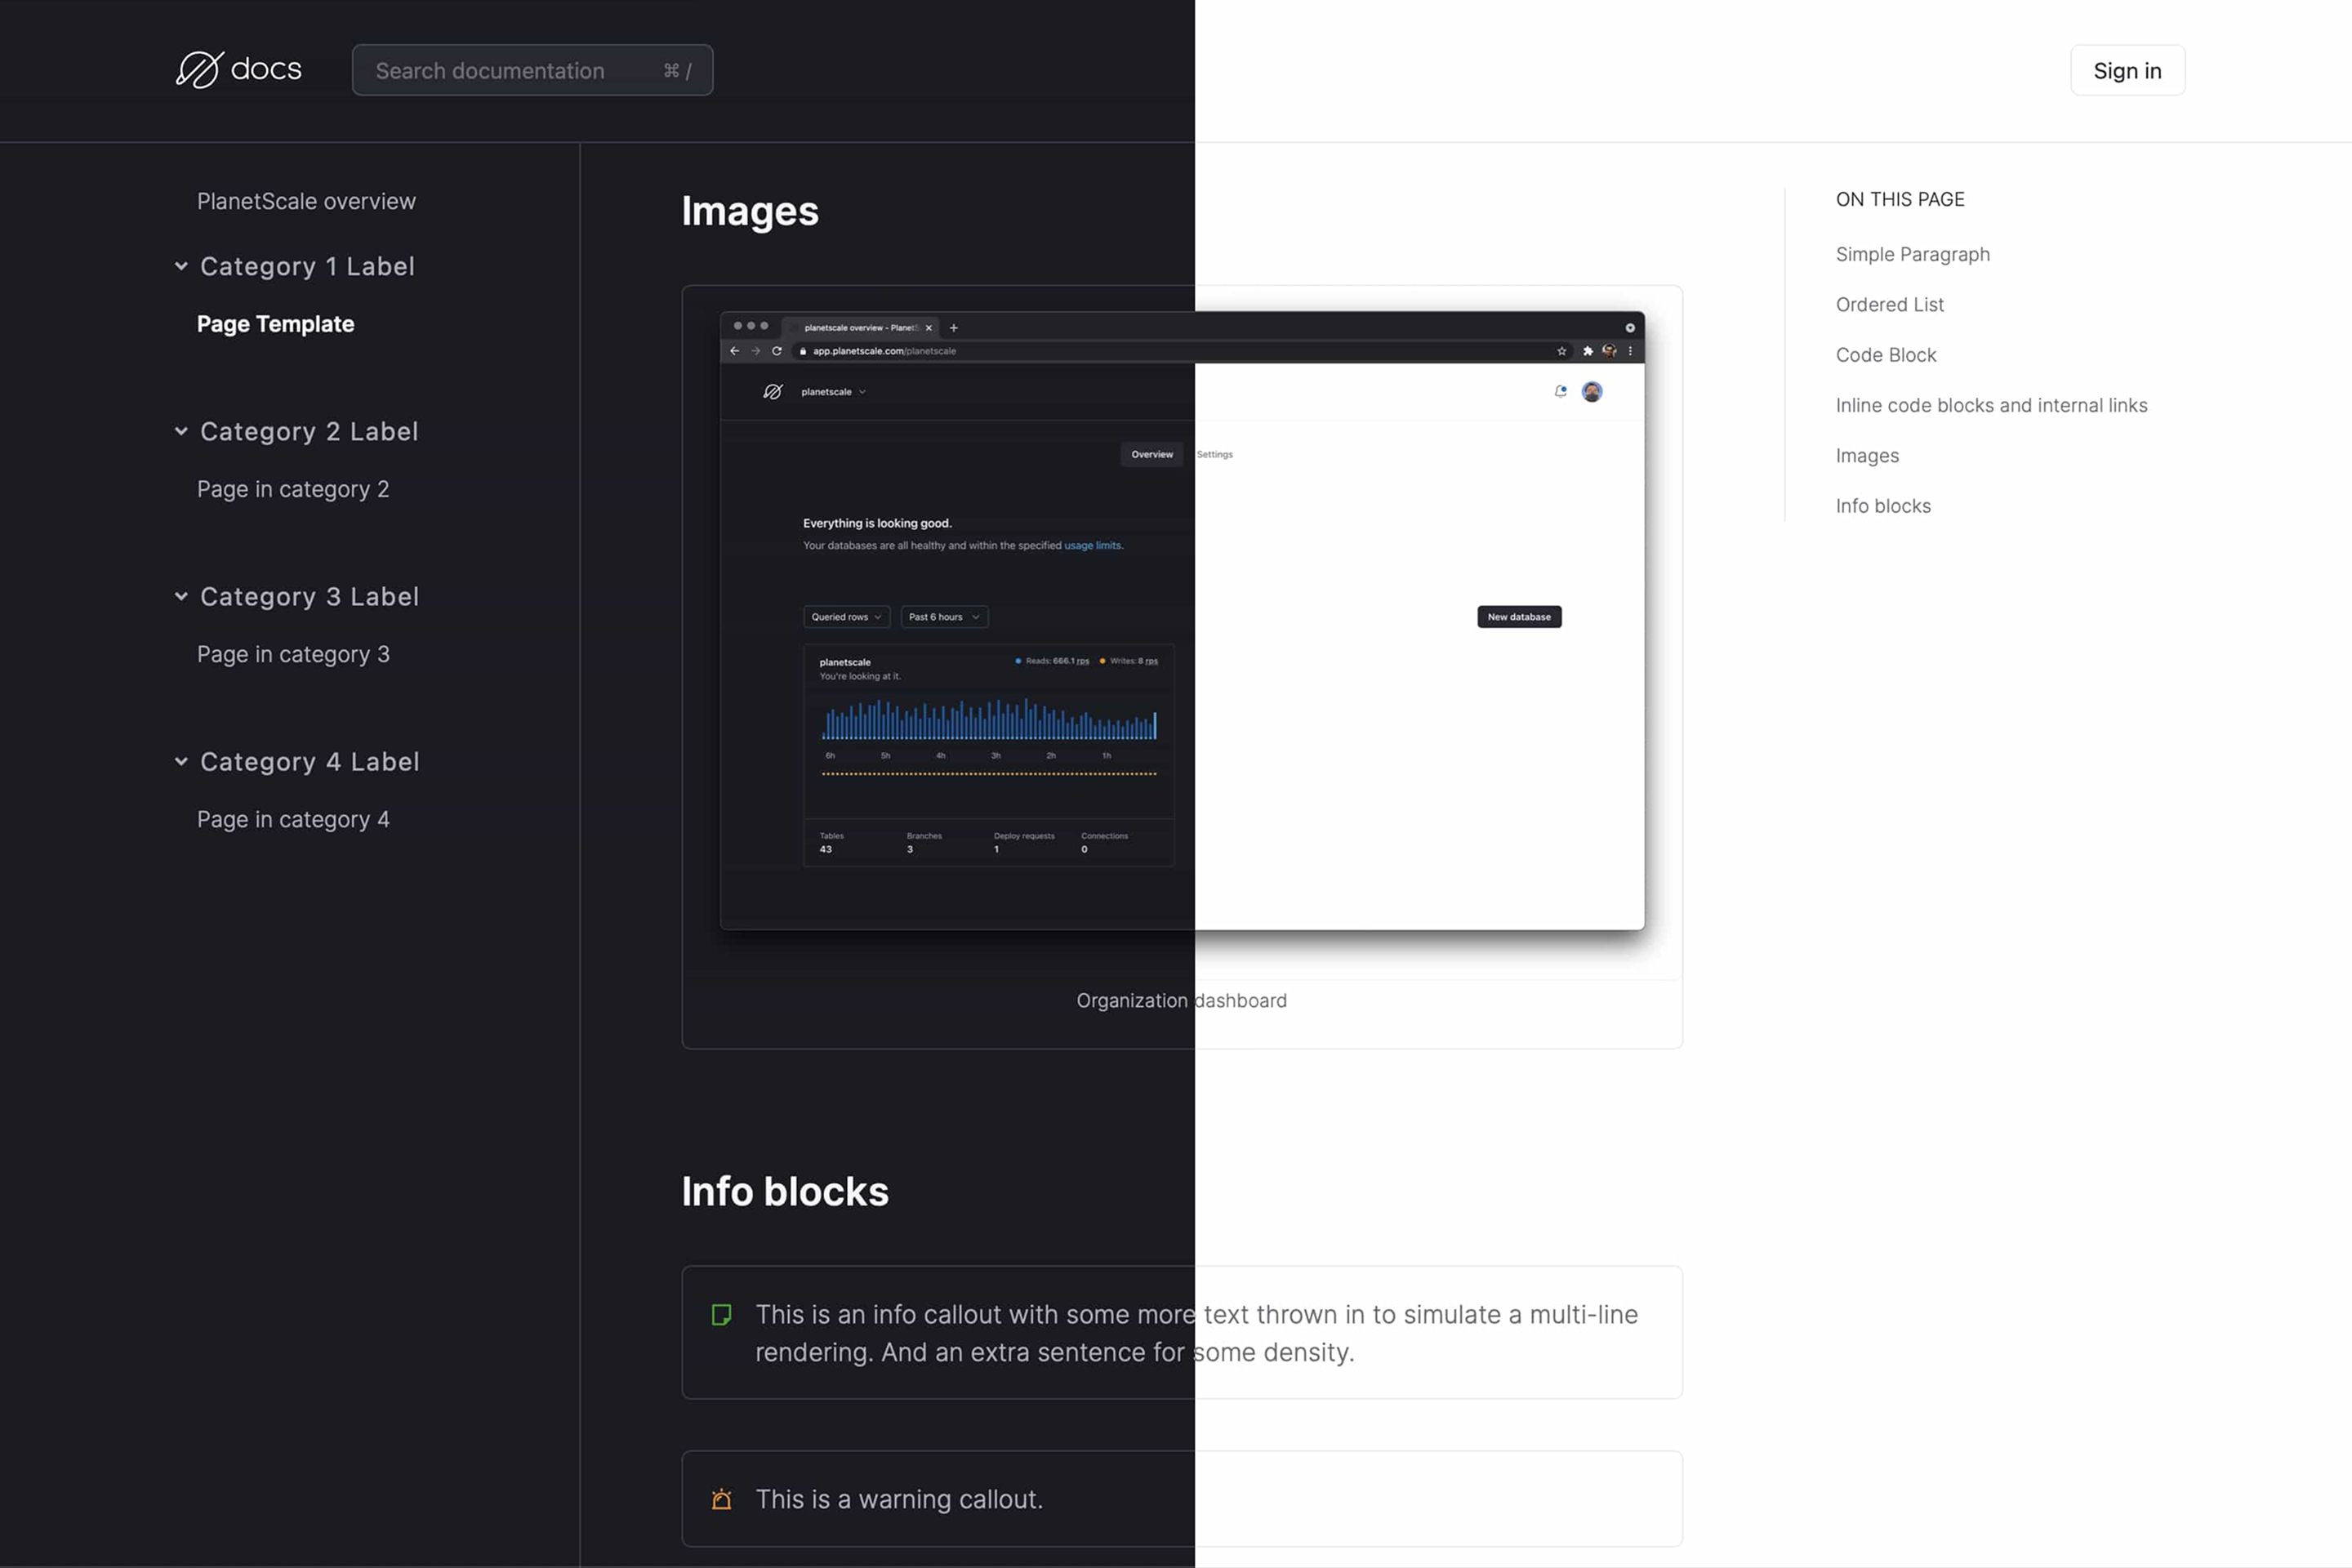Viewport: 2352px width, 1568px height.
Task: Click the user avatar in the dashboard screenshot
Action: click(1592, 392)
